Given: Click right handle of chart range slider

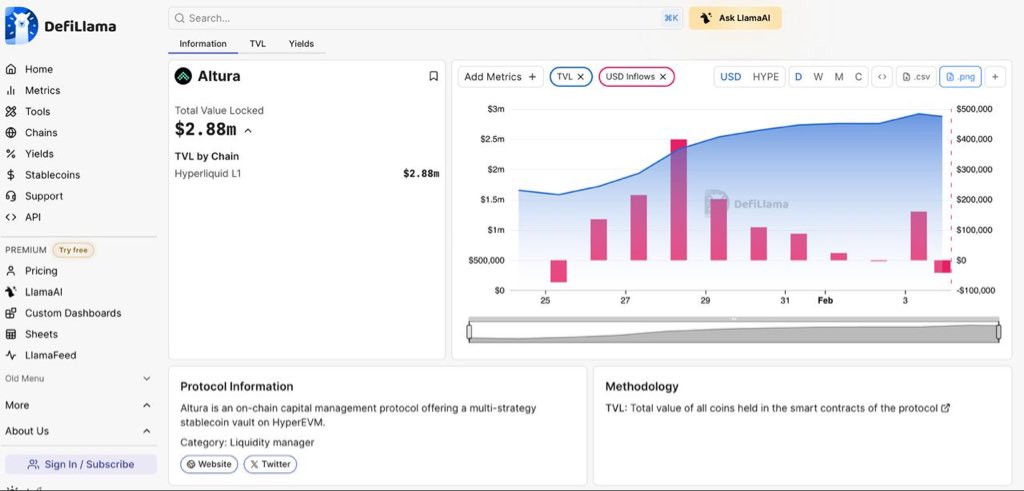Looking at the screenshot, I should 999,332.
